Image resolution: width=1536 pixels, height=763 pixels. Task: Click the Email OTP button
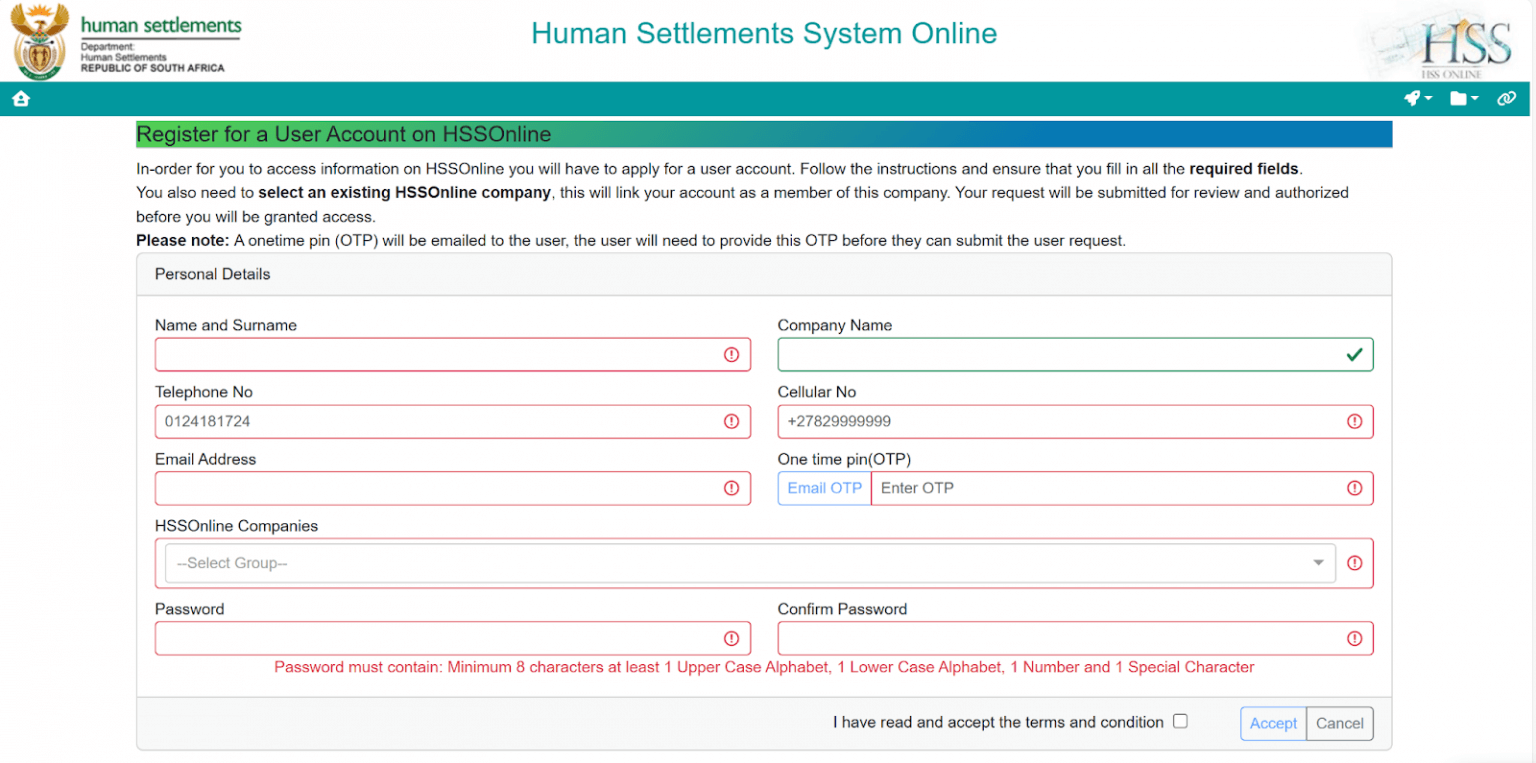[824, 488]
